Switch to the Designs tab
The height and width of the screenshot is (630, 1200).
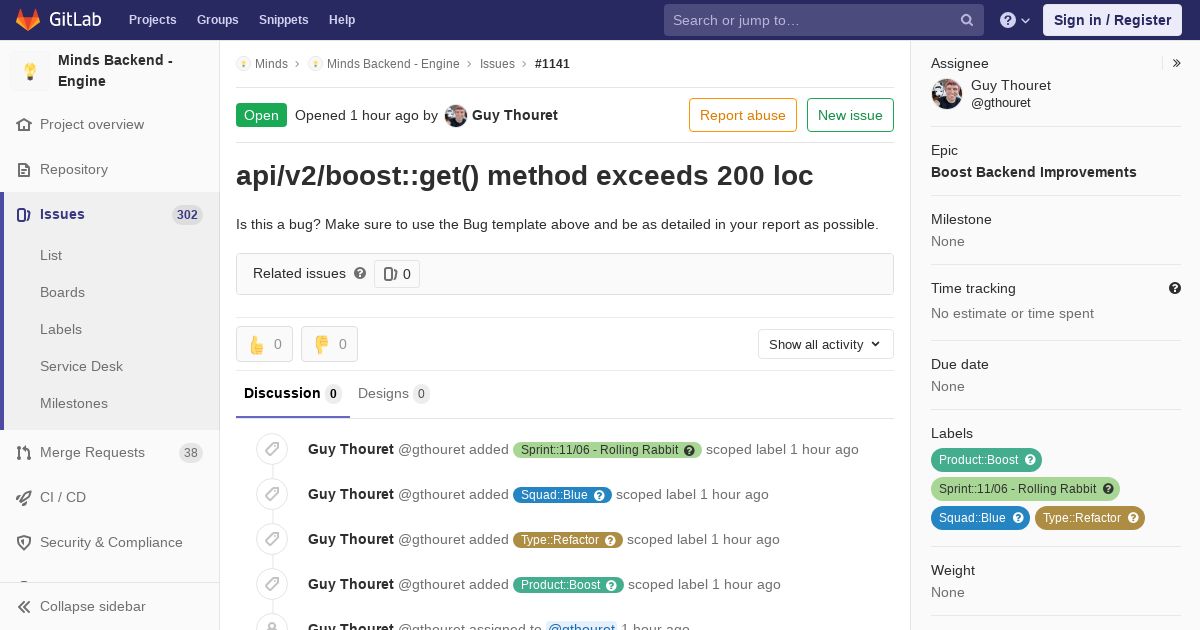pyautogui.click(x=394, y=394)
